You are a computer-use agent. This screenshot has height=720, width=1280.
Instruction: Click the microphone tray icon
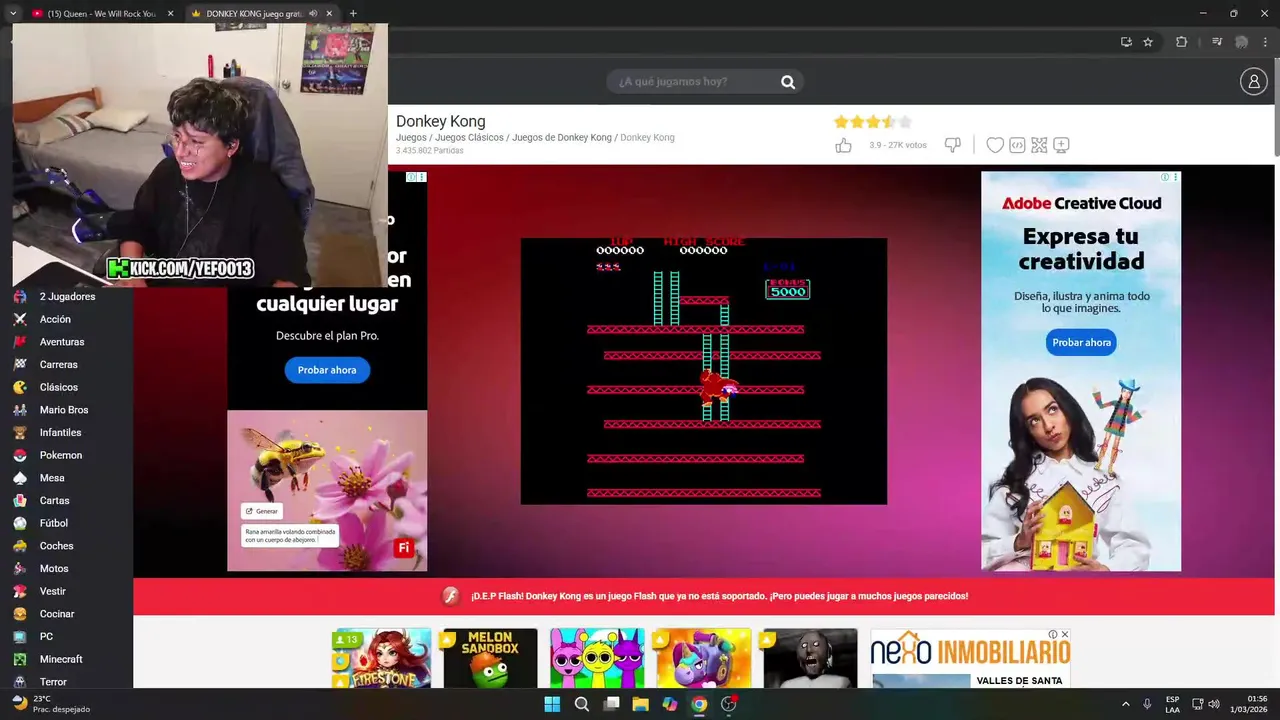click(x=1147, y=704)
